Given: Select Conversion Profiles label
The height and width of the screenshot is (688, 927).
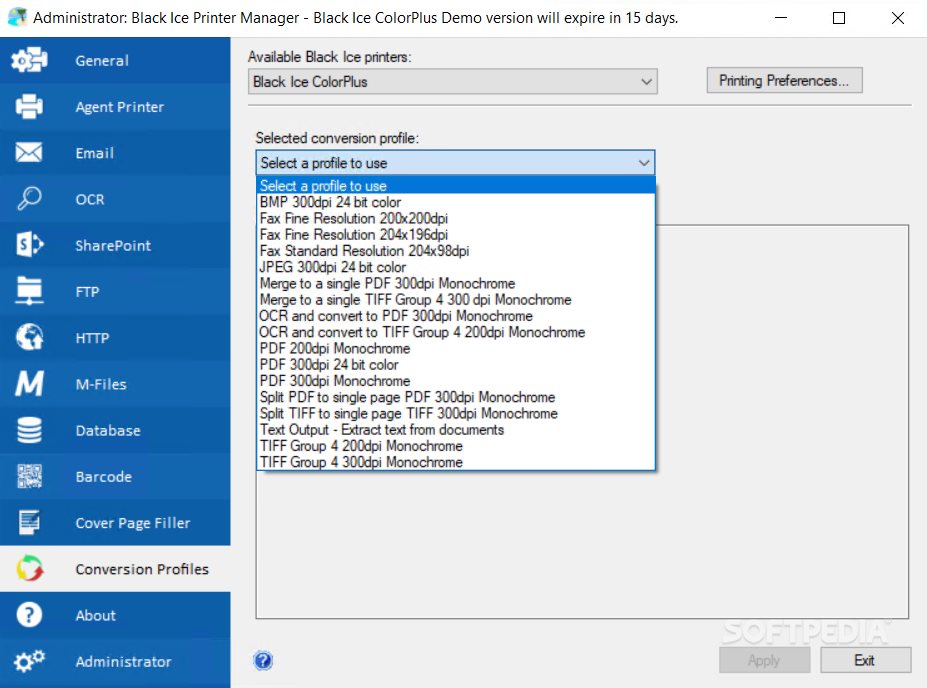Looking at the screenshot, I should pos(142,569).
